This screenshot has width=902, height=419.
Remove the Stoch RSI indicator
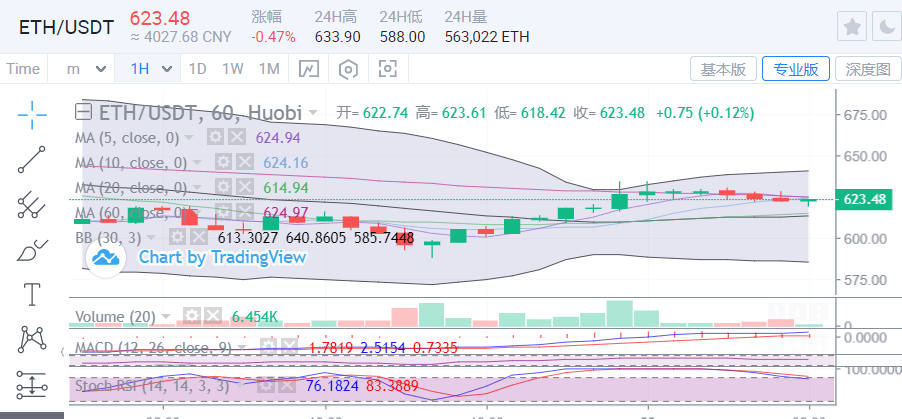tap(286, 385)
